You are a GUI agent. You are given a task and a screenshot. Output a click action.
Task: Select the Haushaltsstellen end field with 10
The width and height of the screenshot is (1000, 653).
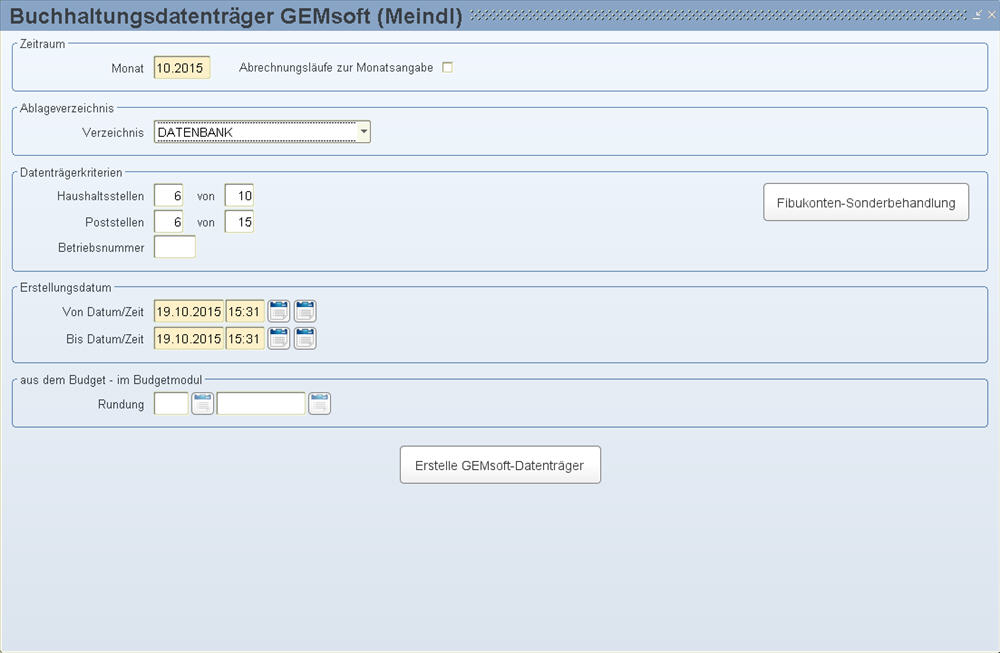239,196
